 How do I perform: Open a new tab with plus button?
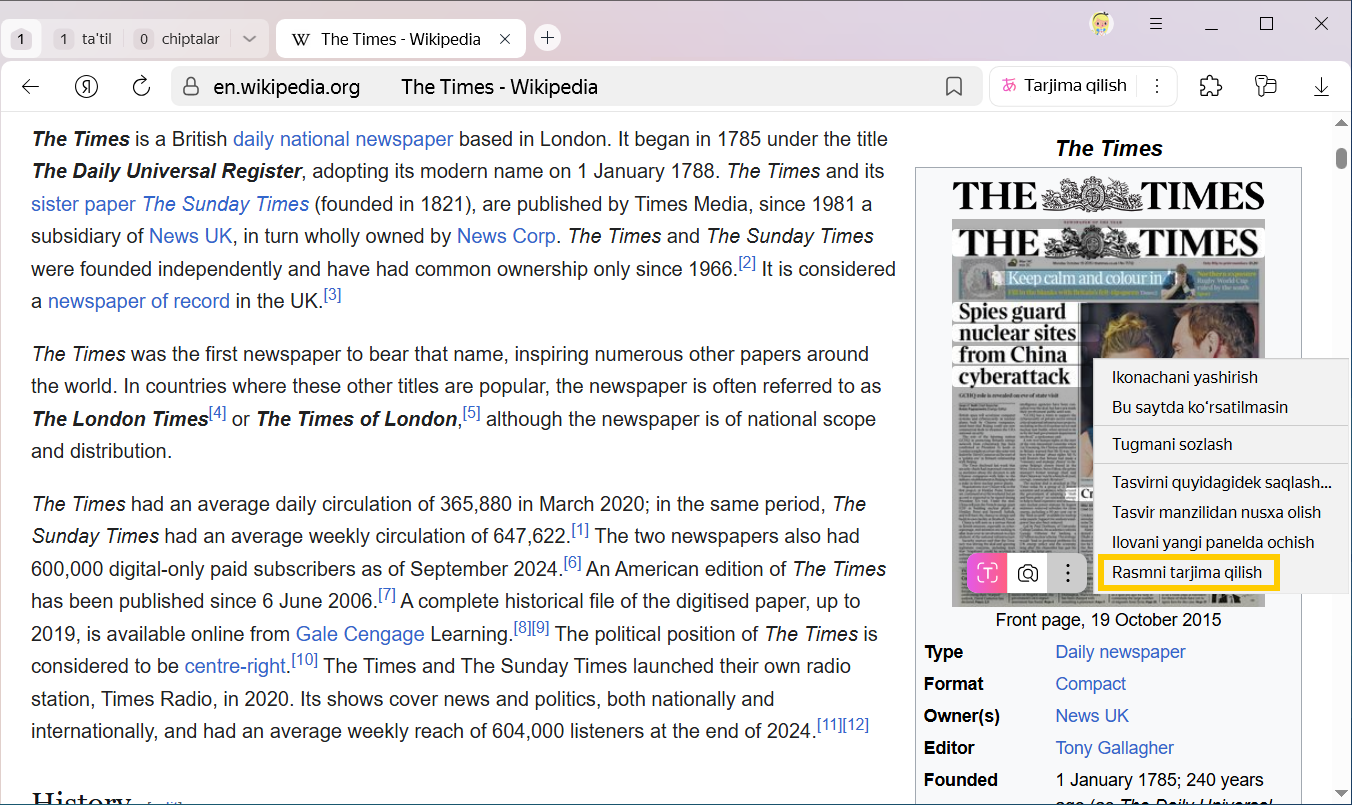[547, 39]
